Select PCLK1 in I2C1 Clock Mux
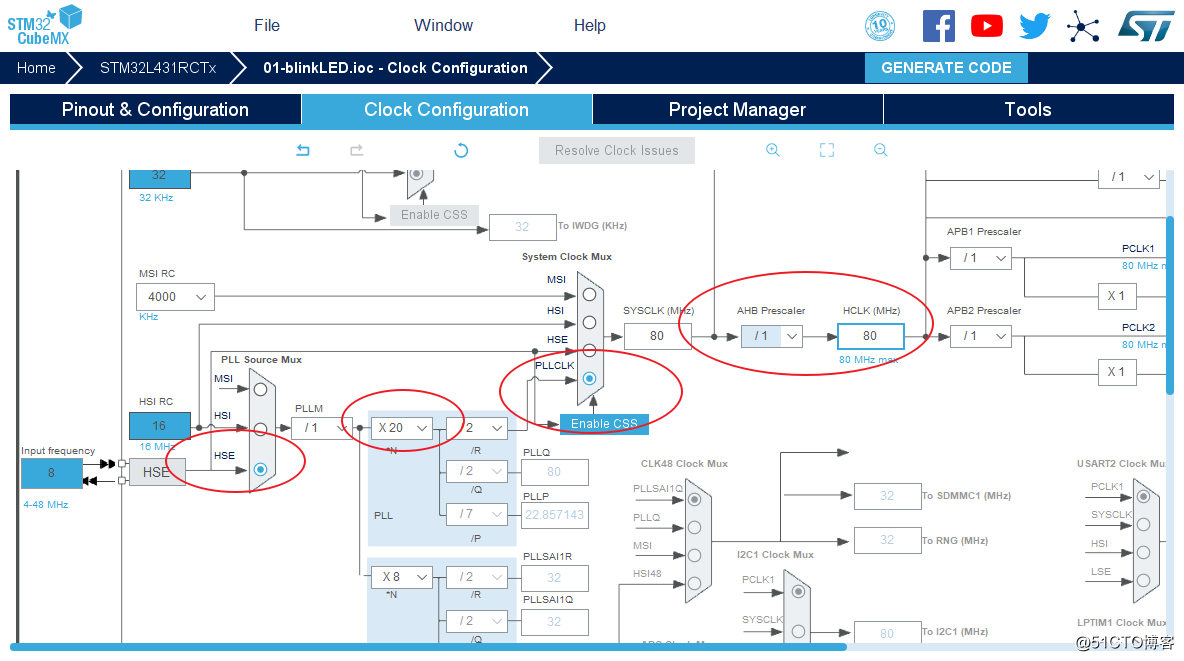 (x=798, y=592)
